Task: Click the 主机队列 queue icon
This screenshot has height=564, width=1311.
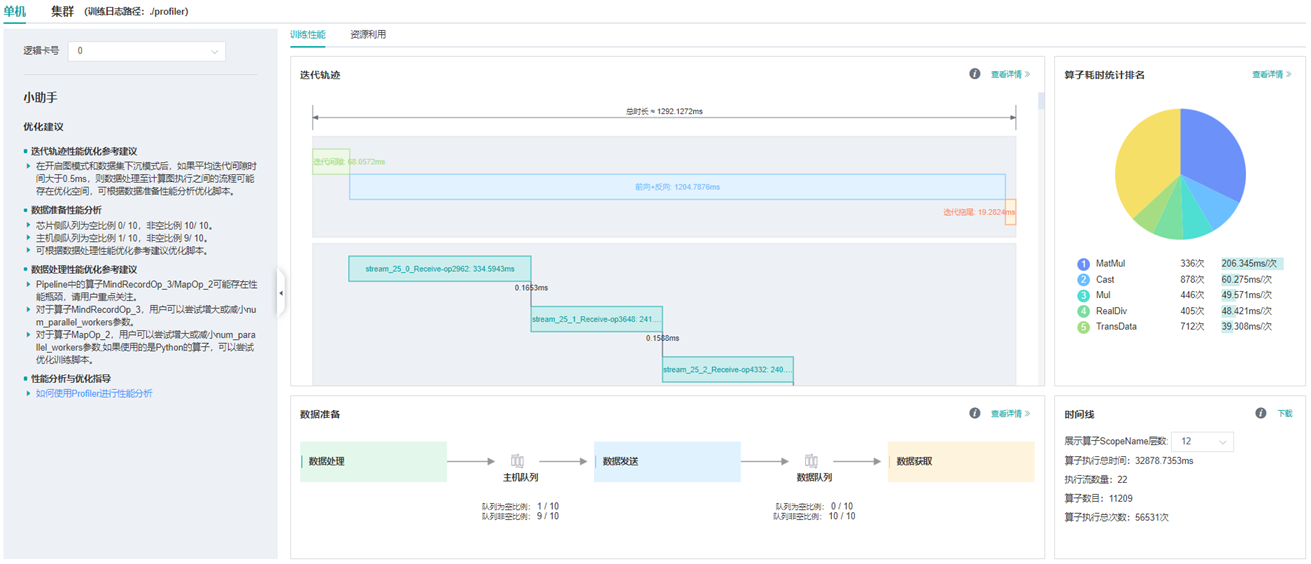Action: point(517,461)
